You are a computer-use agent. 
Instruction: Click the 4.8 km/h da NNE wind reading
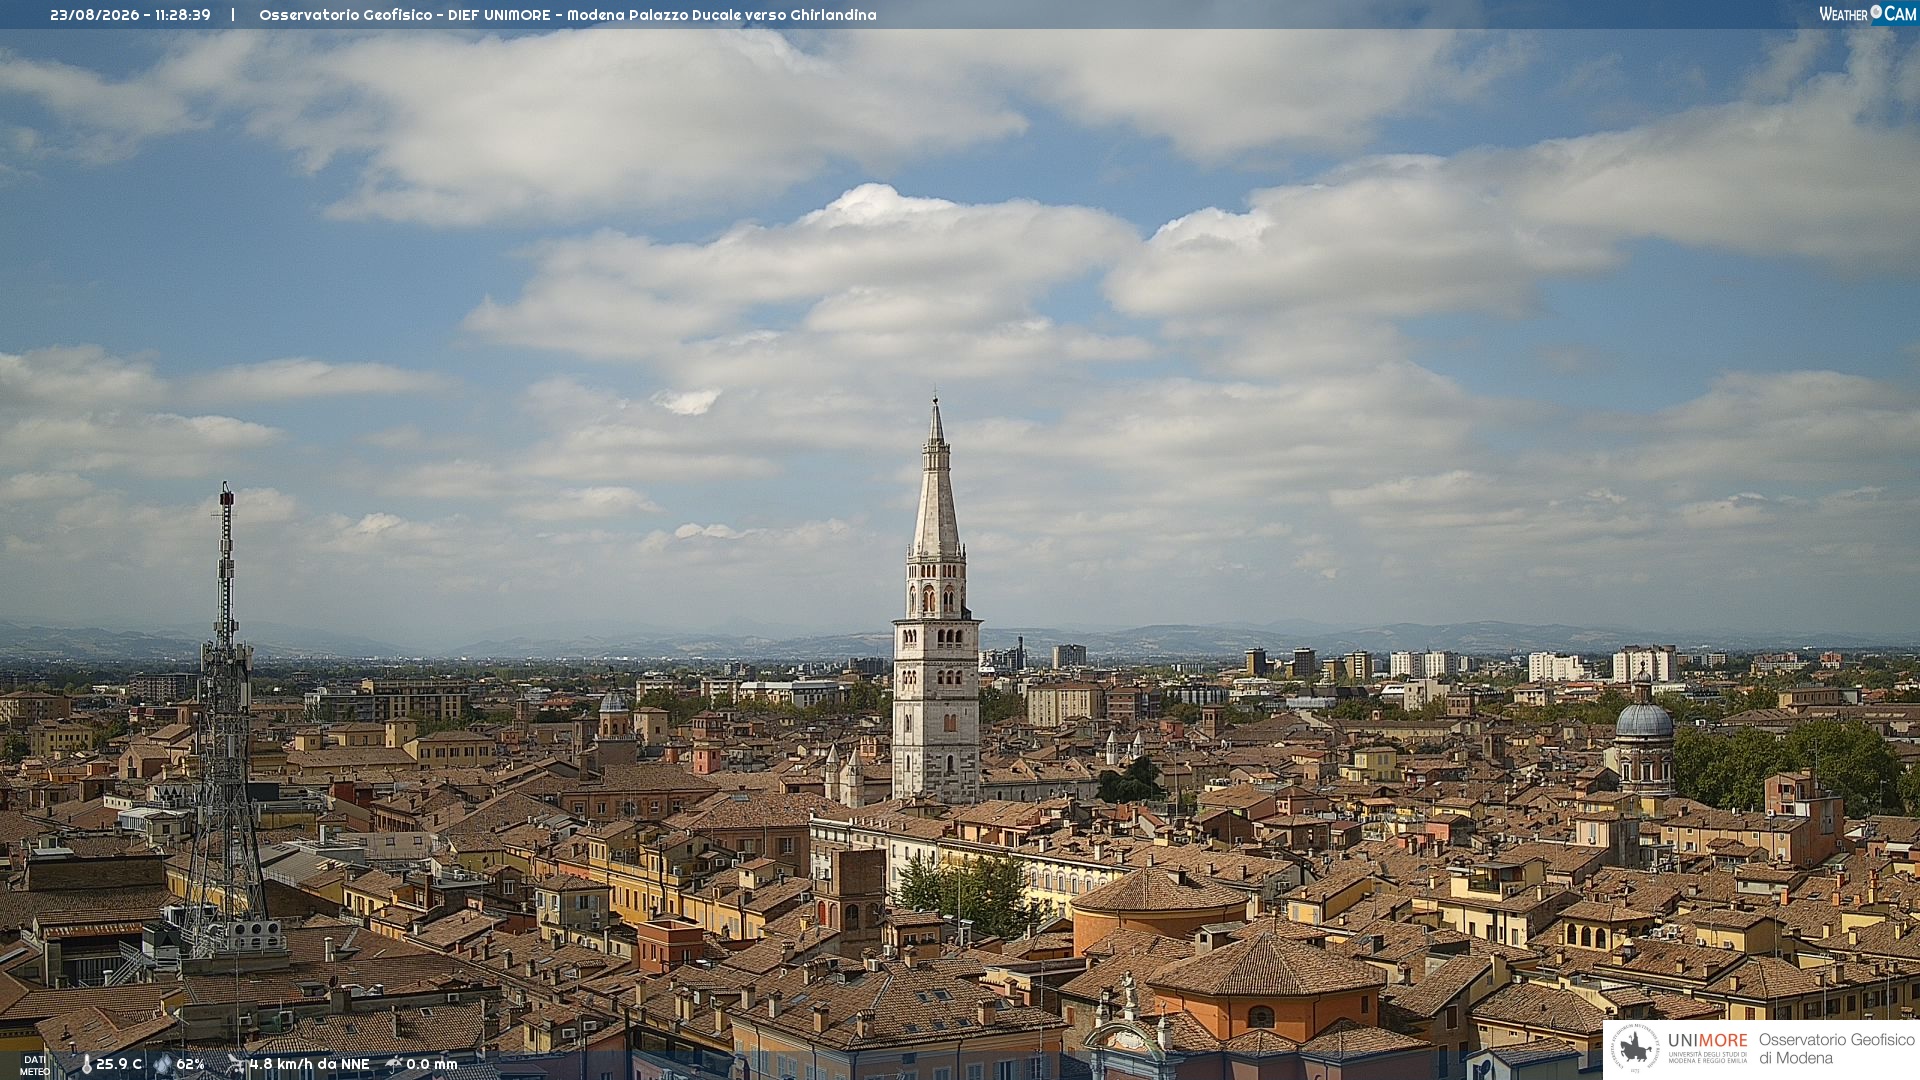tap(309, 1064)
